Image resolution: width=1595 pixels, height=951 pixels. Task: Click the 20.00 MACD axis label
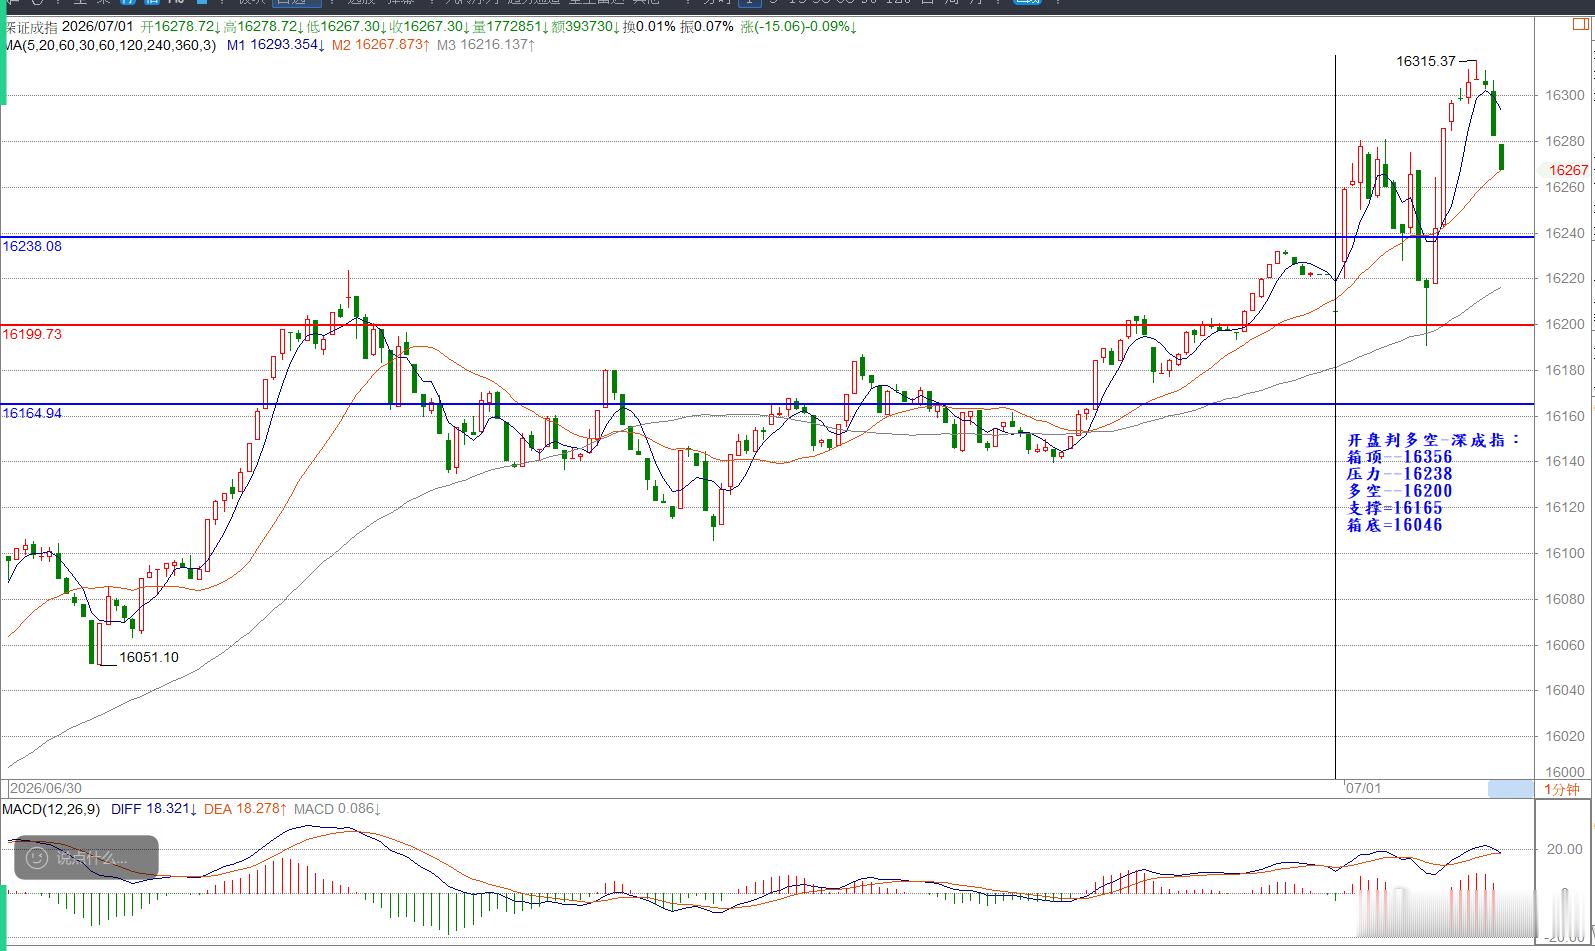click(1565, 849)
